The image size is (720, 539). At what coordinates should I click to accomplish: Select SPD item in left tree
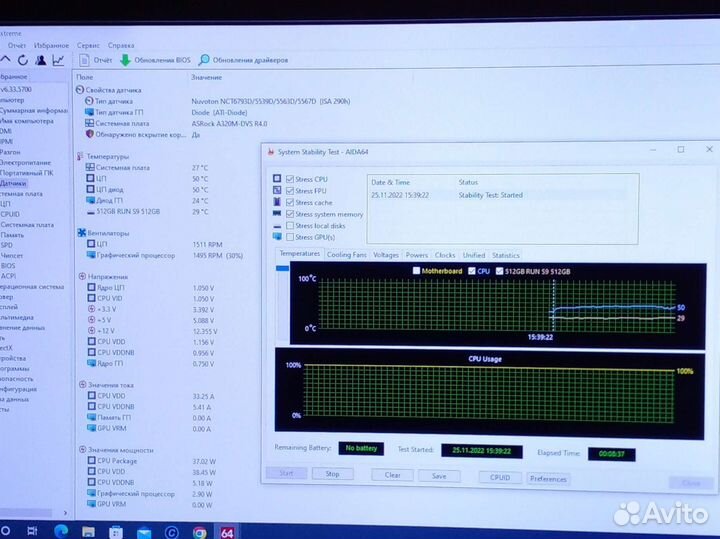pos(6,245)
